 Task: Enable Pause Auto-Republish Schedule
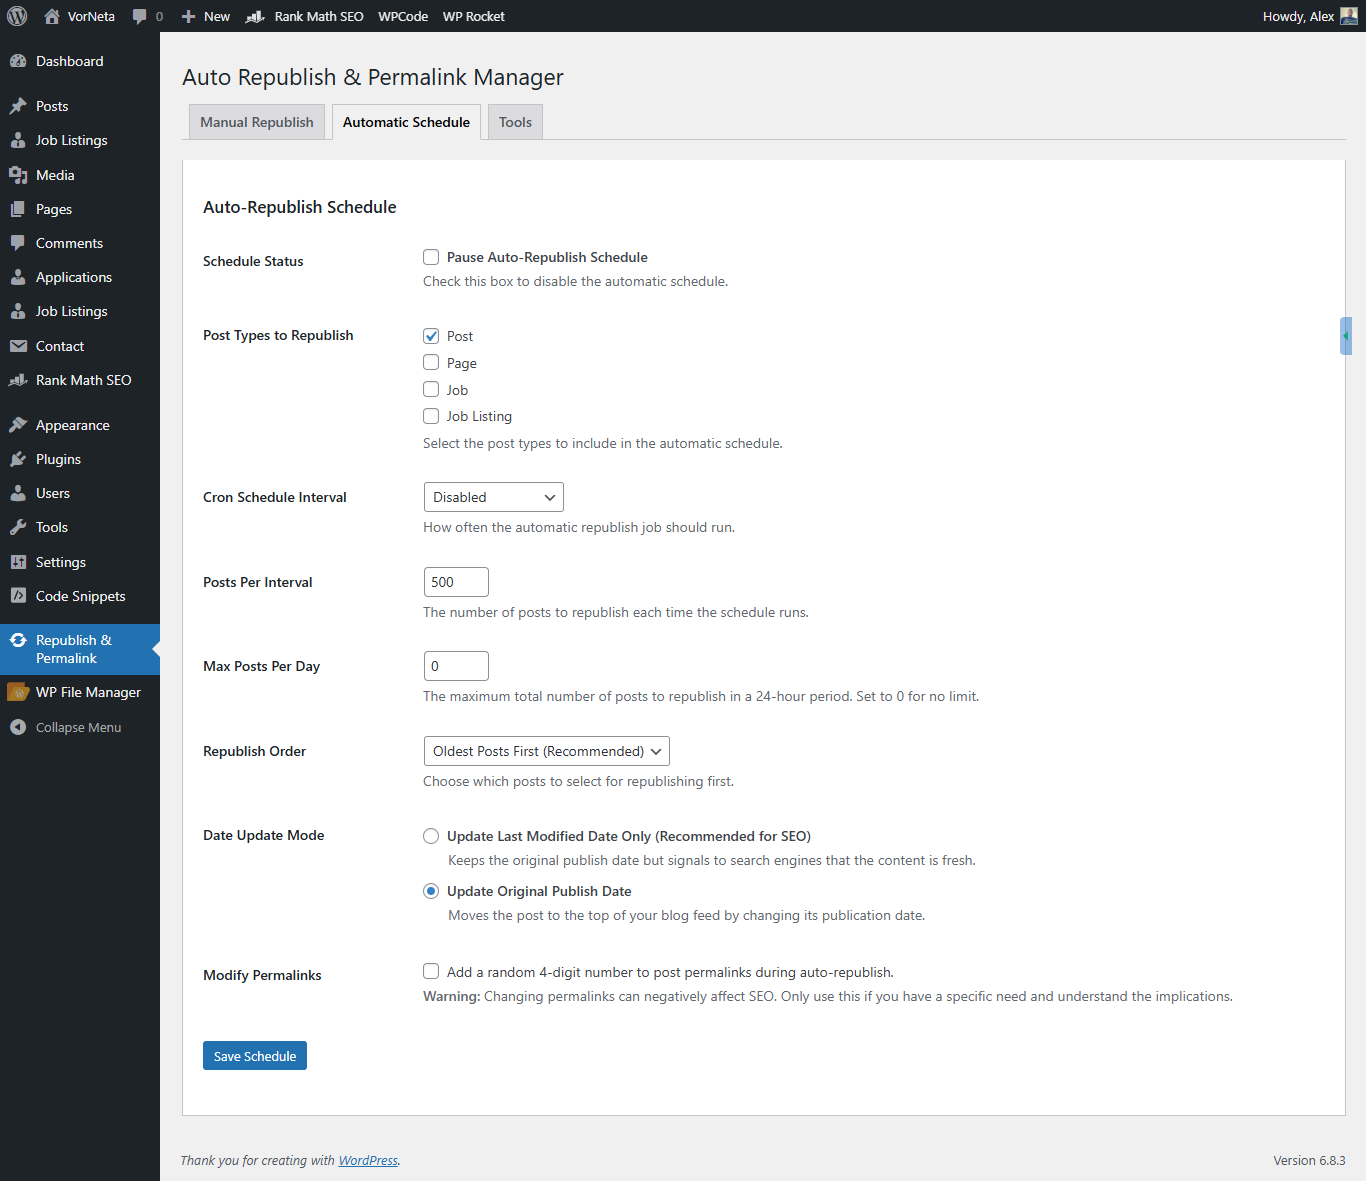click(x=430, y=257)
